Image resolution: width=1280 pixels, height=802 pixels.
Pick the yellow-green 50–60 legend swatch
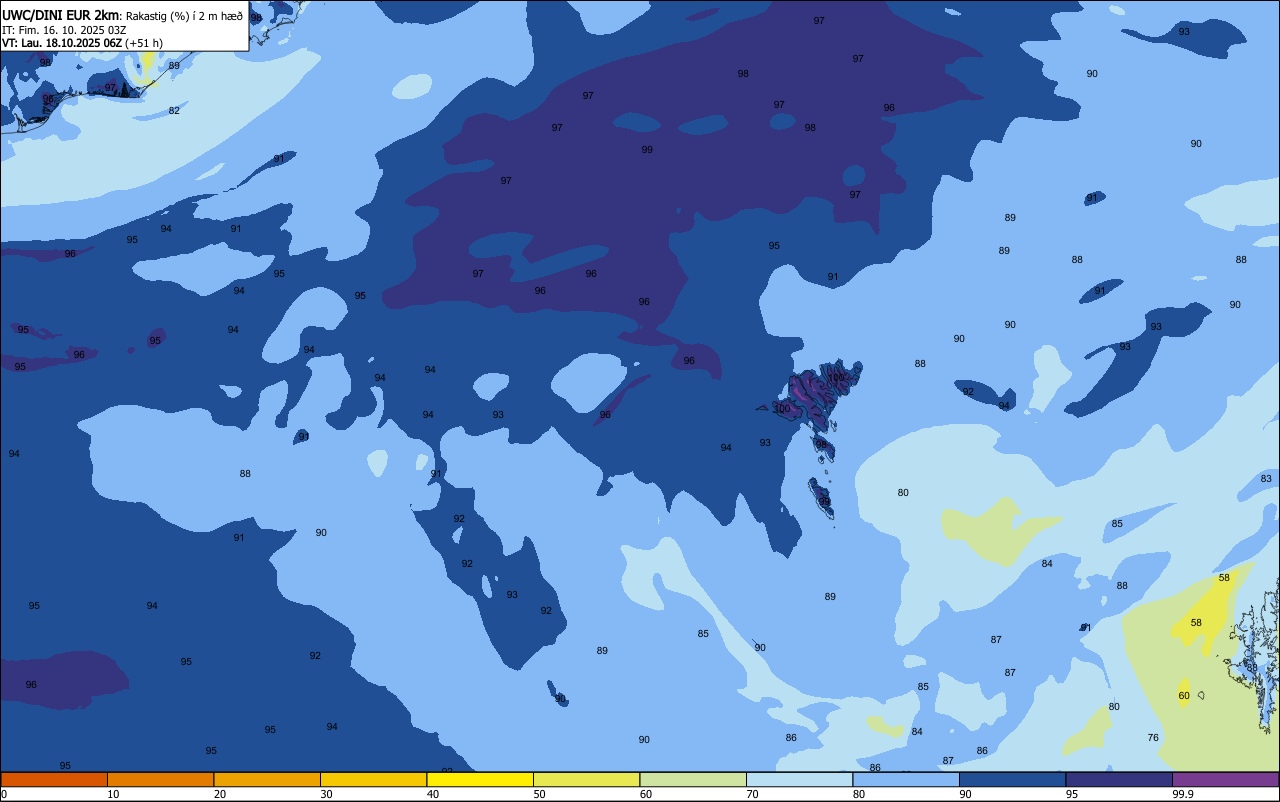click(586, 779)
